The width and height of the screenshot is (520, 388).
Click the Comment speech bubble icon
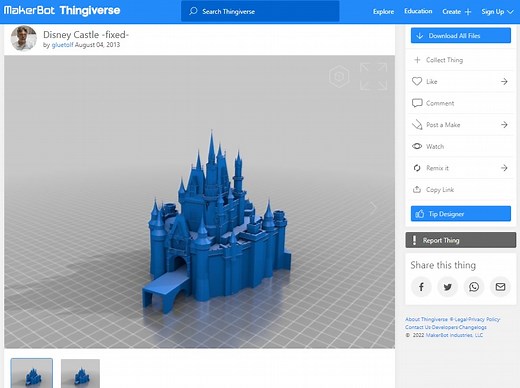(417, 103)
